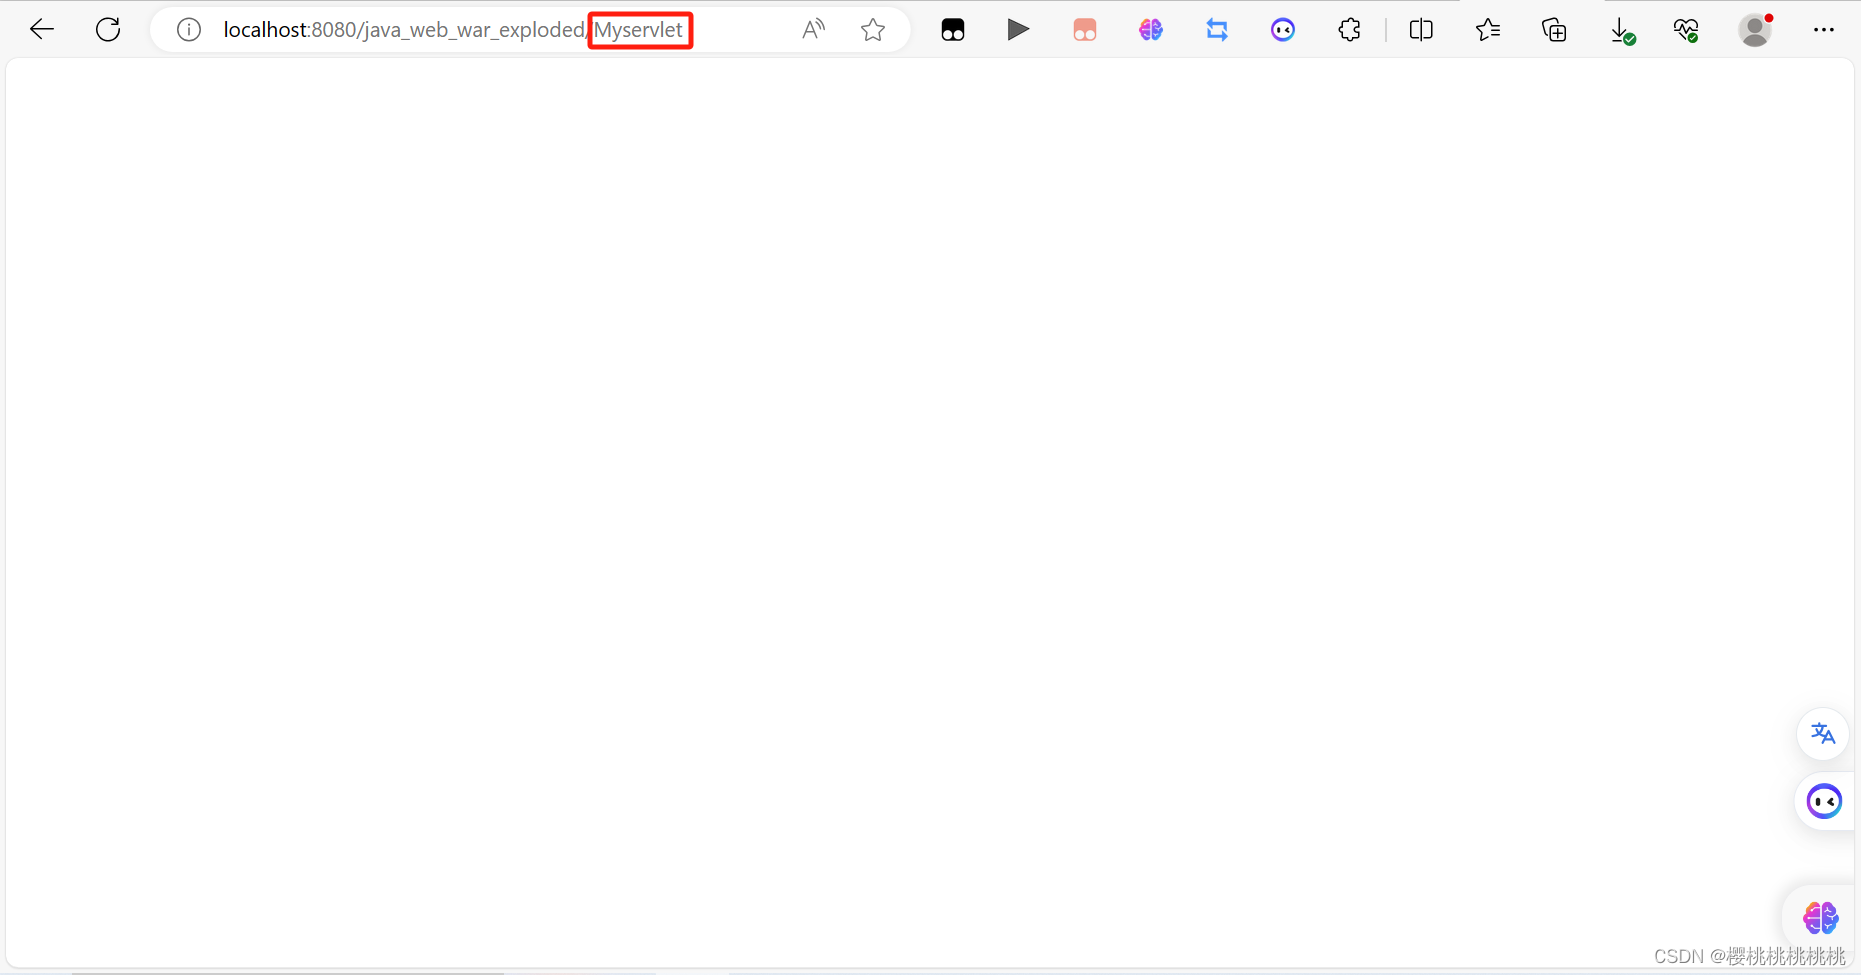Open Read aloud feature
The image size is (1861, 975).
[x=814, y=30]
